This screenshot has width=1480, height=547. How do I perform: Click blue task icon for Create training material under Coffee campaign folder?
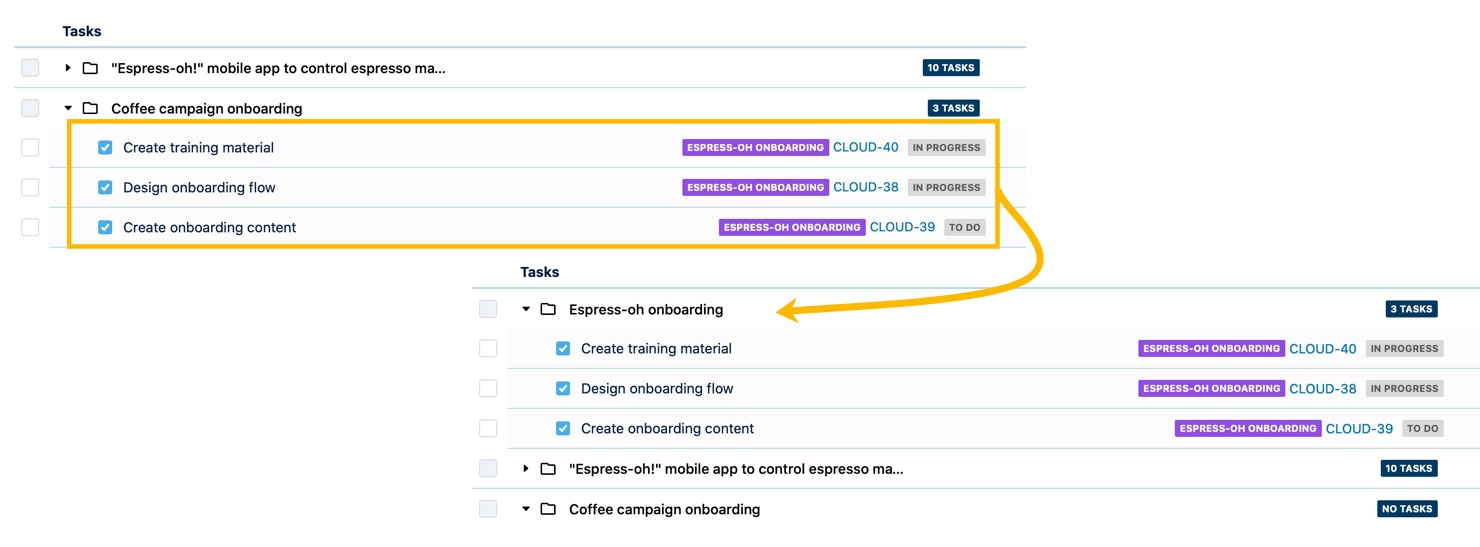coord(105,147)
